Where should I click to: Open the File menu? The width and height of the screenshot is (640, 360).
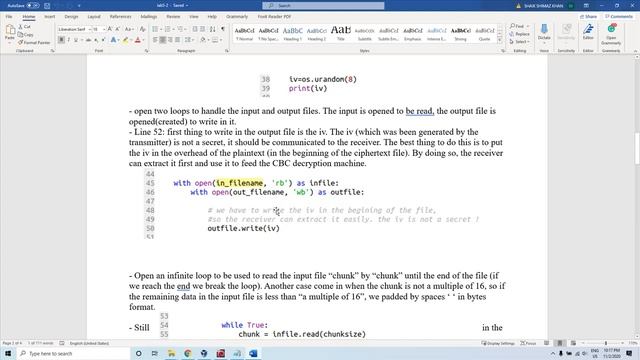coord(9,17)
